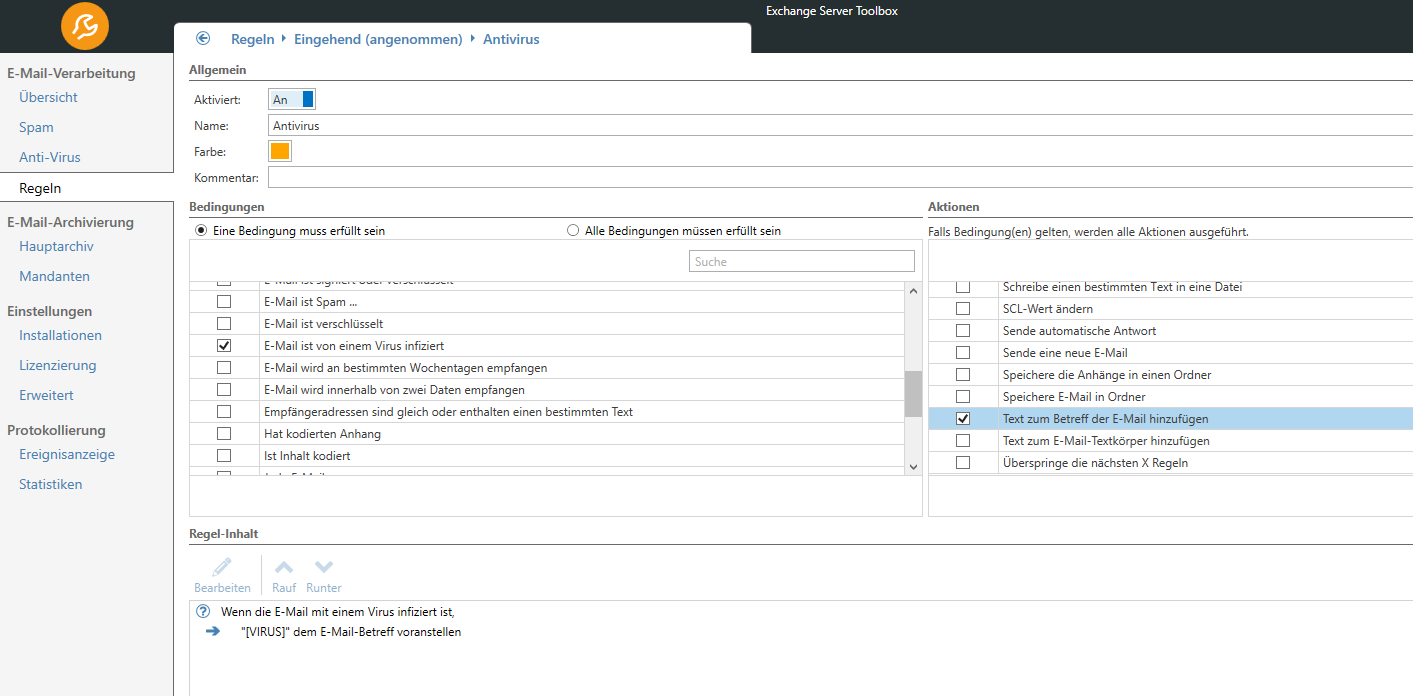The height and width of the screenshot is (696, 1413).
Task: Click the Bearbeiten pencil icon
Action: pos(222,567)
